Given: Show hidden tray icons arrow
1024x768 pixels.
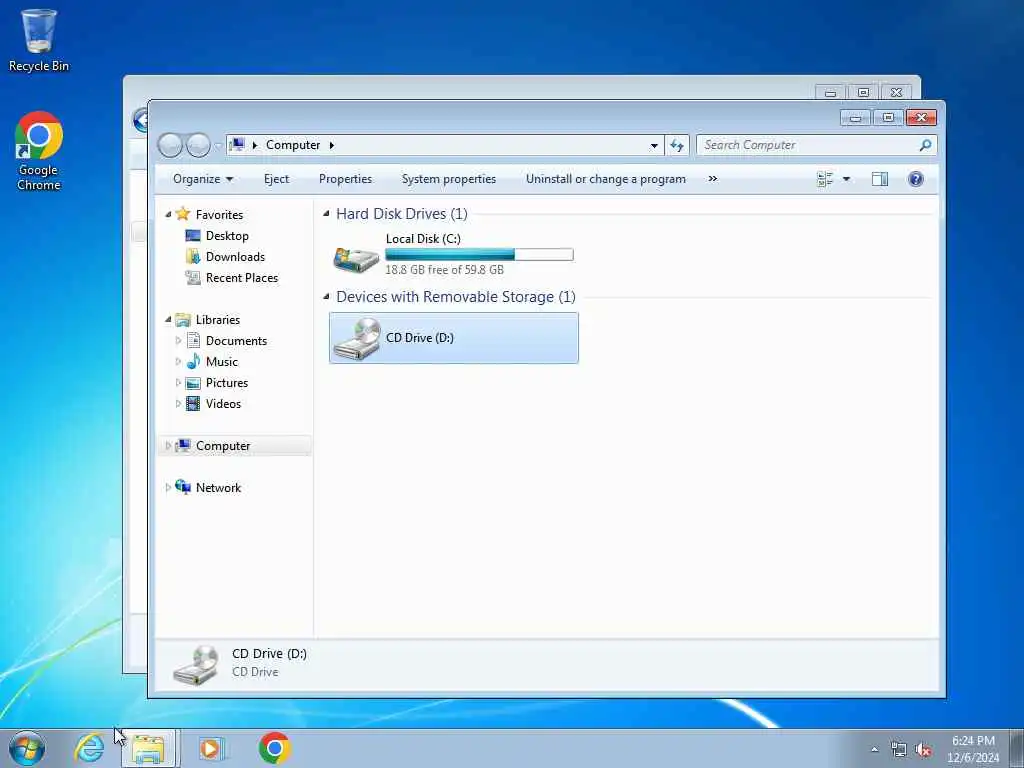Looking at the screenshot, I should [874, 749].
